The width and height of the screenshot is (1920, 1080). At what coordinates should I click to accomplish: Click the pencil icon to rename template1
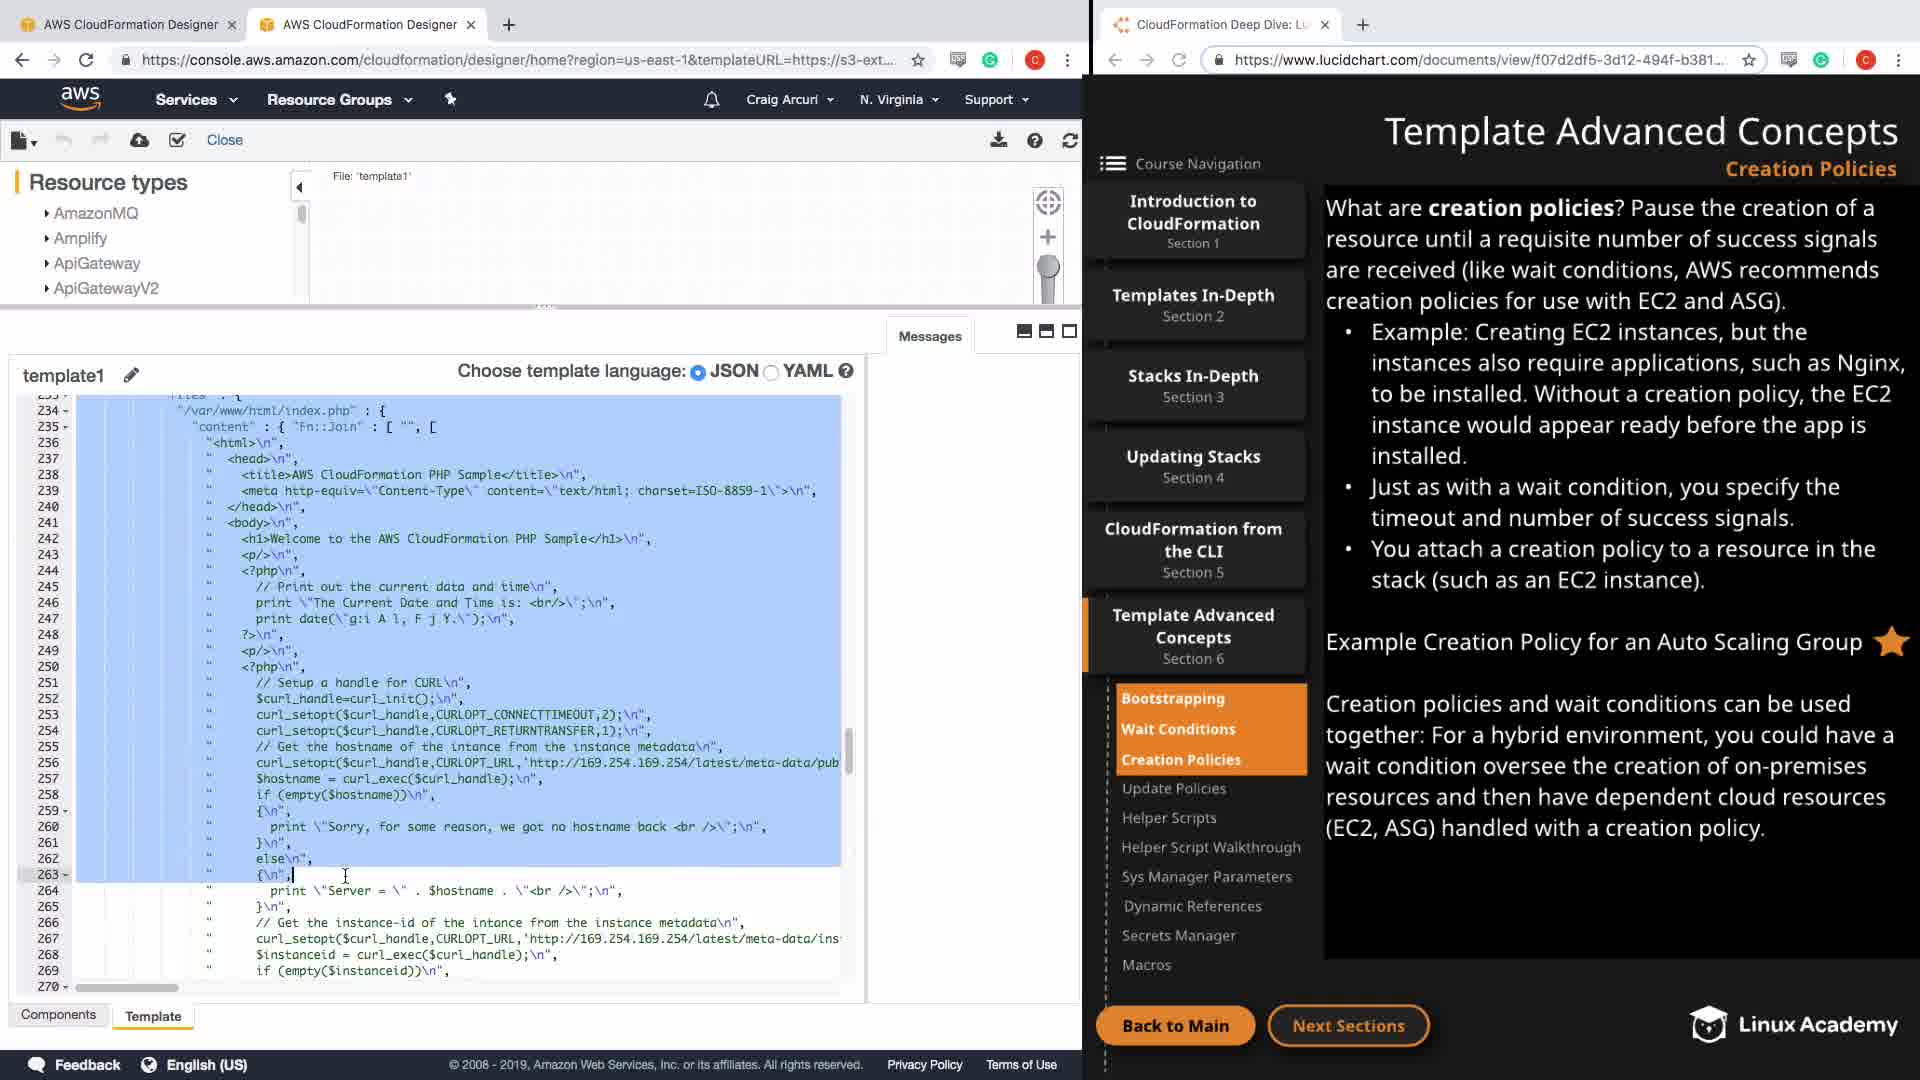click(x=131, y=375)
